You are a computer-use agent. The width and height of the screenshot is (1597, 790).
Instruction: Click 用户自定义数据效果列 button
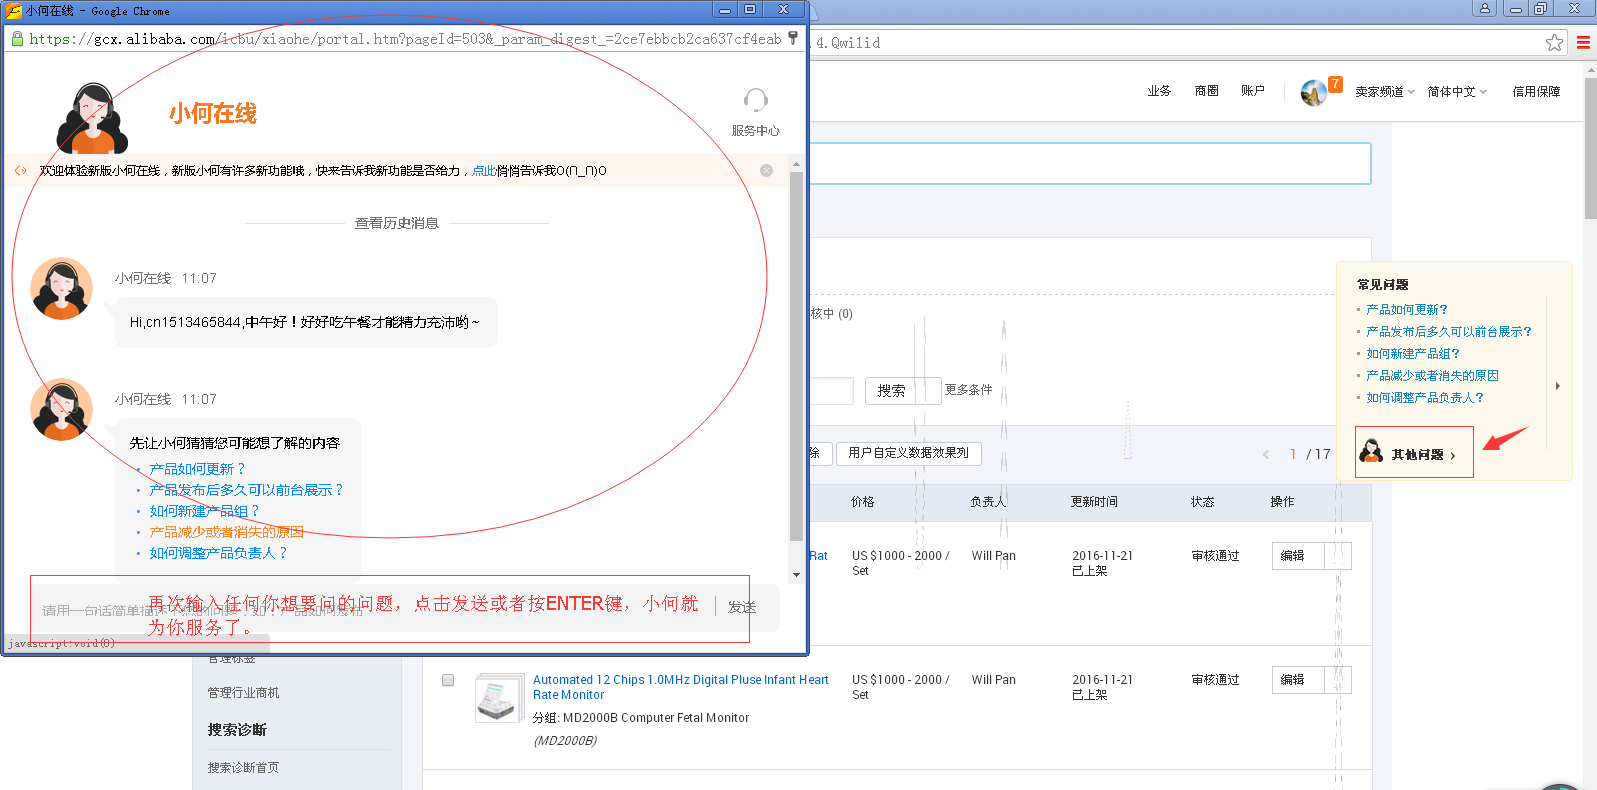point(908,453)
